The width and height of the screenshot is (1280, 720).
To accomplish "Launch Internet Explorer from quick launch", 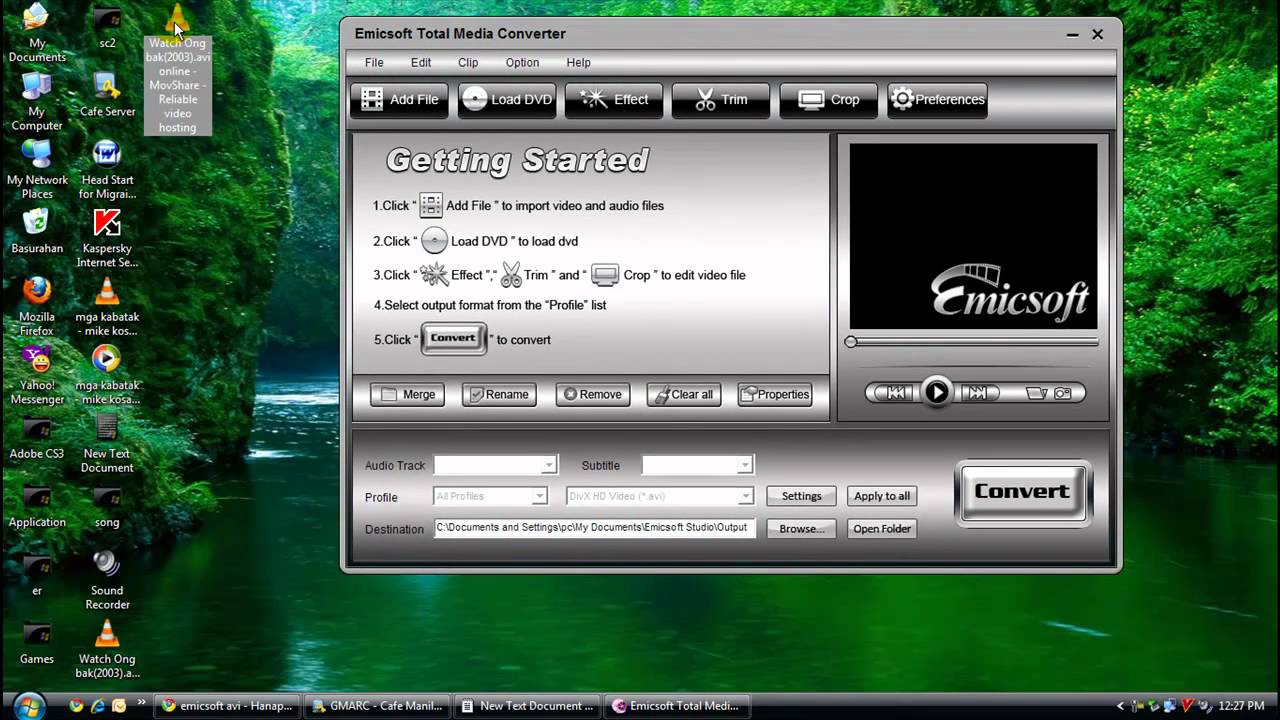I will tap(98, 705).
